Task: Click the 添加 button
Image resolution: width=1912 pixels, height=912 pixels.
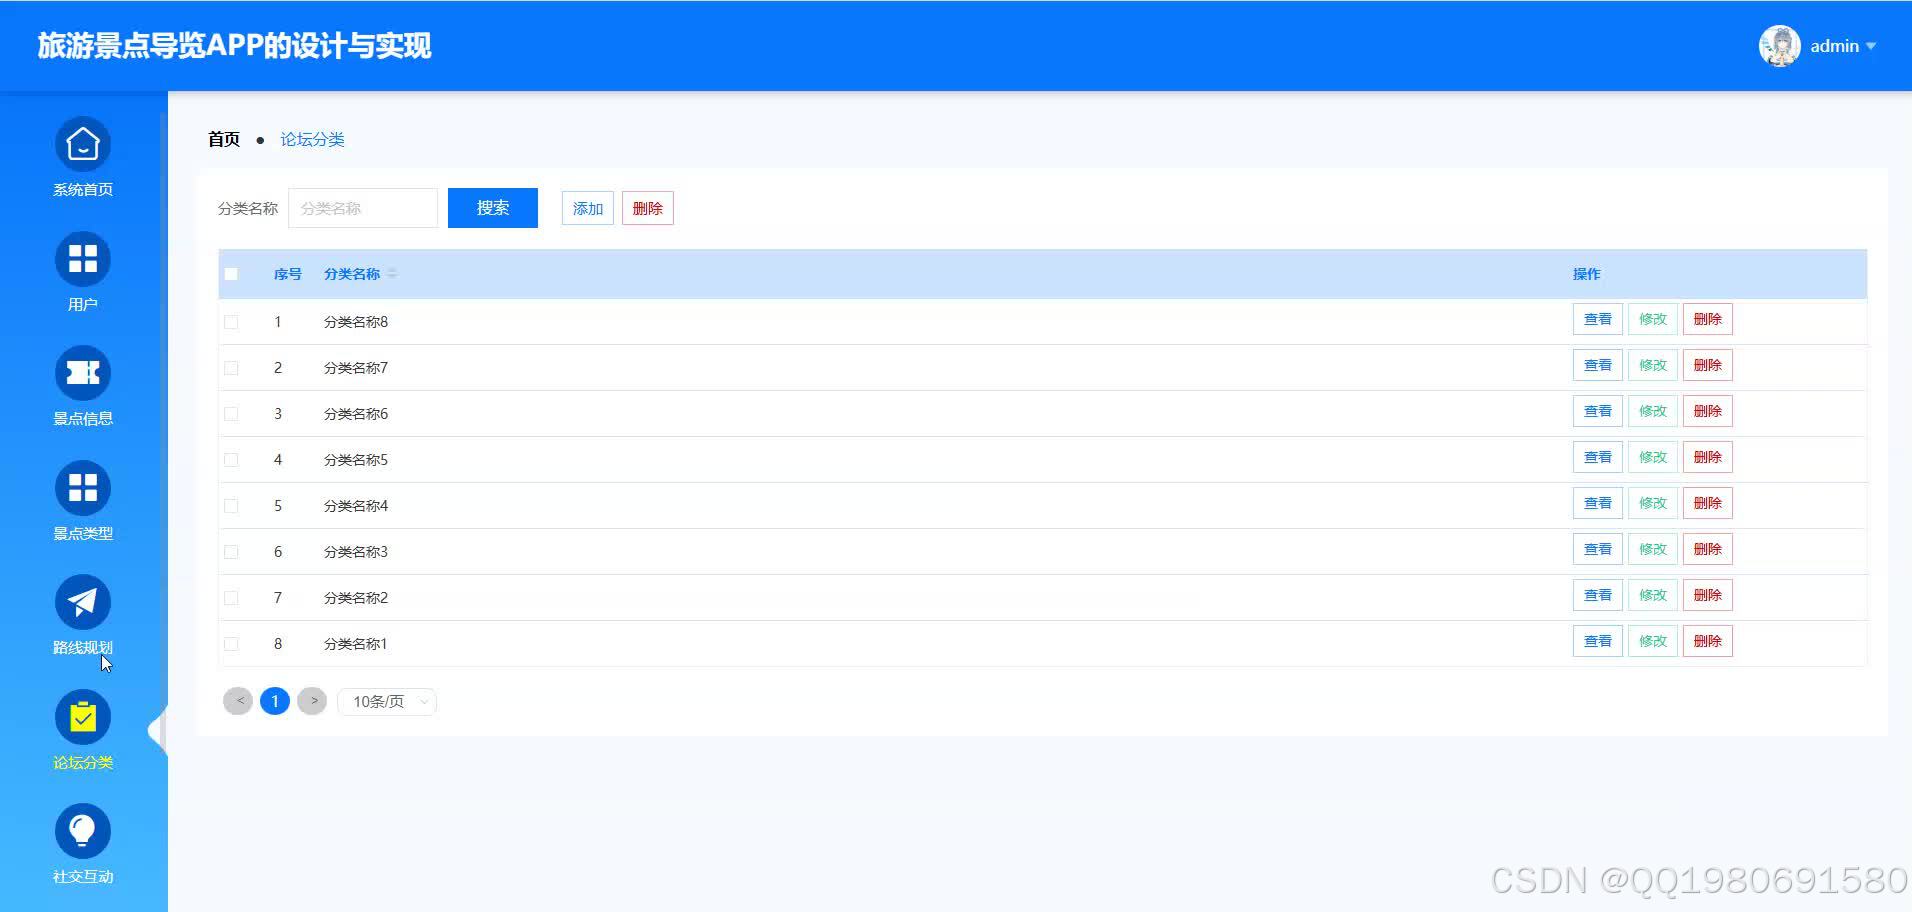Action: click(x=588, y=208)
